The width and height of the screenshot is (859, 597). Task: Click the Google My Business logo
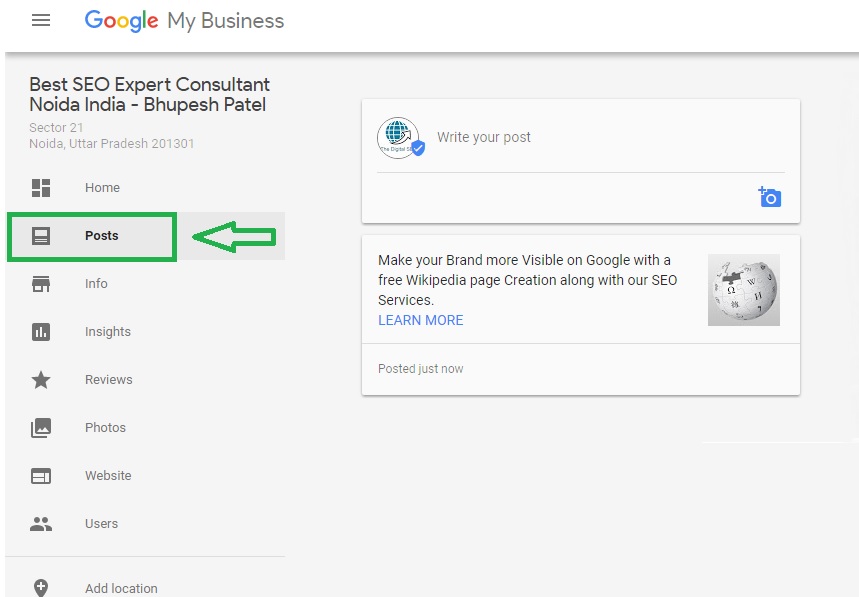[x=184, y=21]
